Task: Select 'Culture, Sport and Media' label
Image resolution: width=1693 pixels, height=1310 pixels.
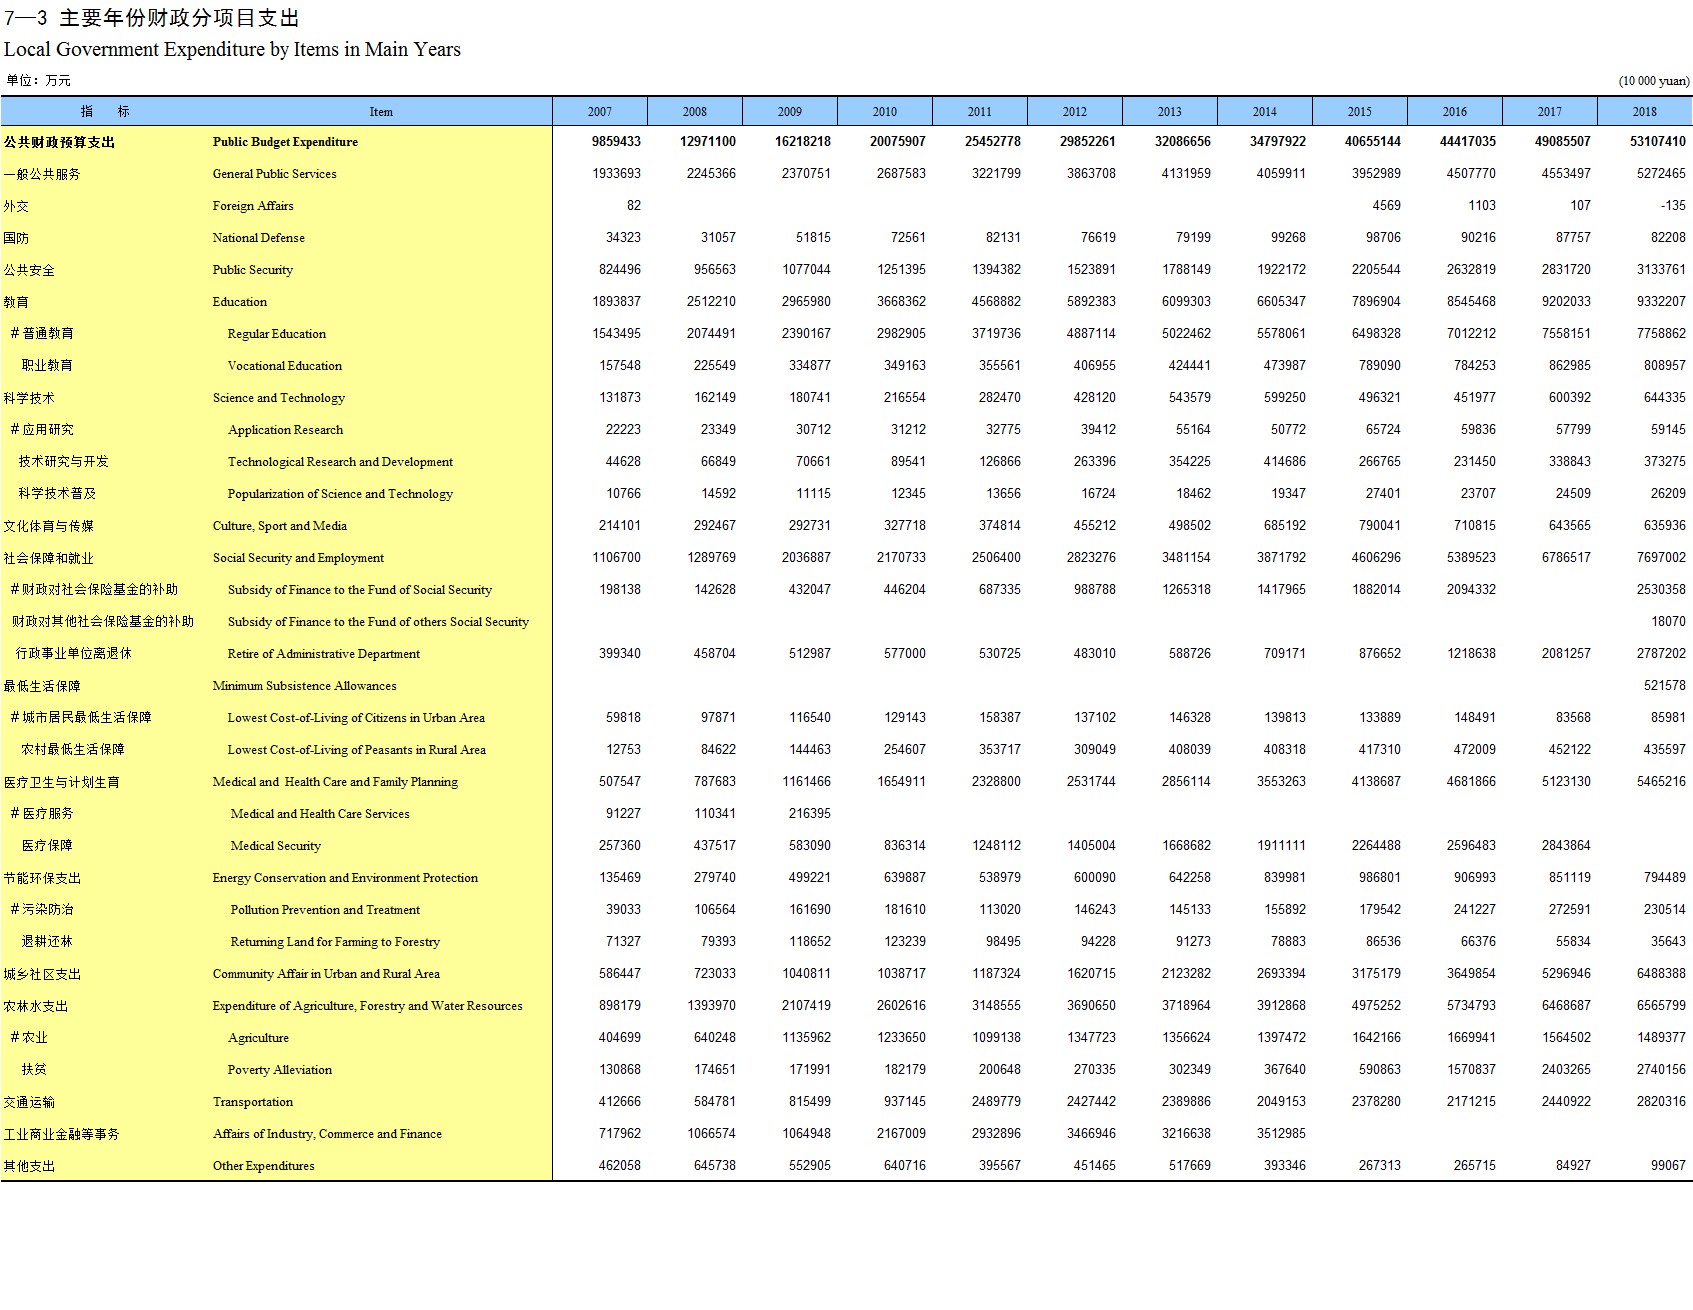Action: tap(279, 526)
